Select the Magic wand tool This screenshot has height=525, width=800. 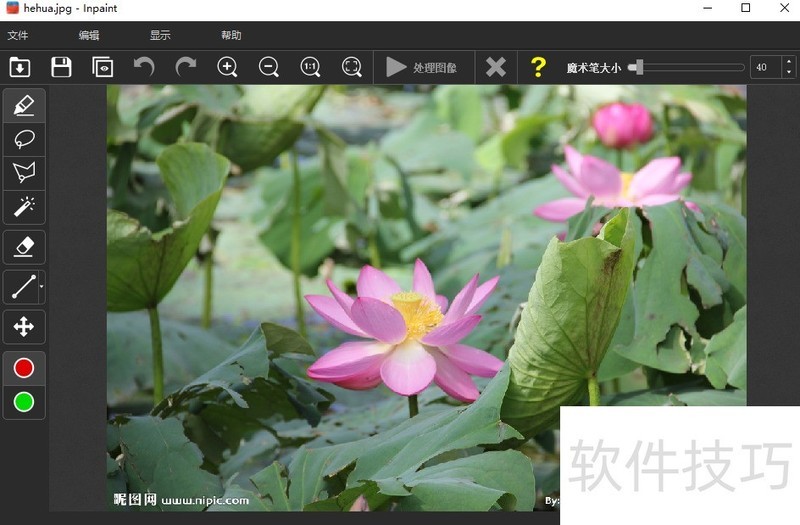click(x=24, y=207)
